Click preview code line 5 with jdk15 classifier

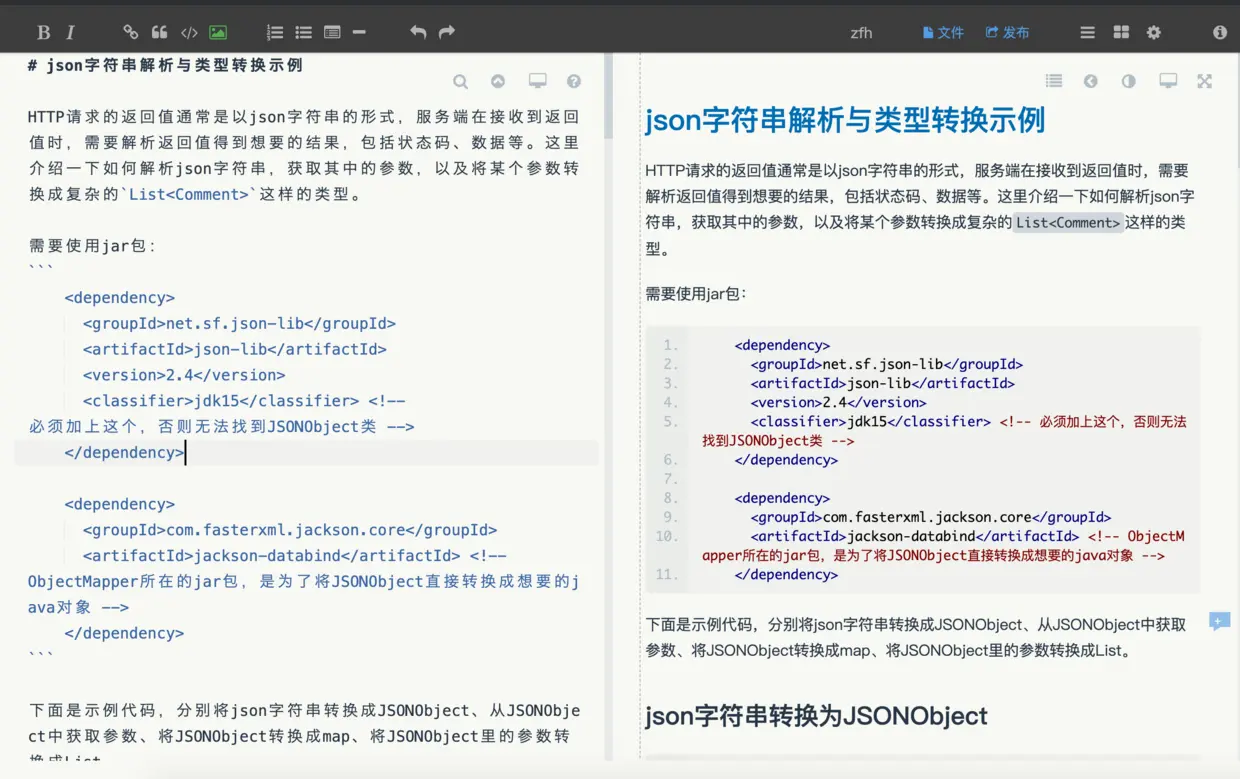point(944,431)
